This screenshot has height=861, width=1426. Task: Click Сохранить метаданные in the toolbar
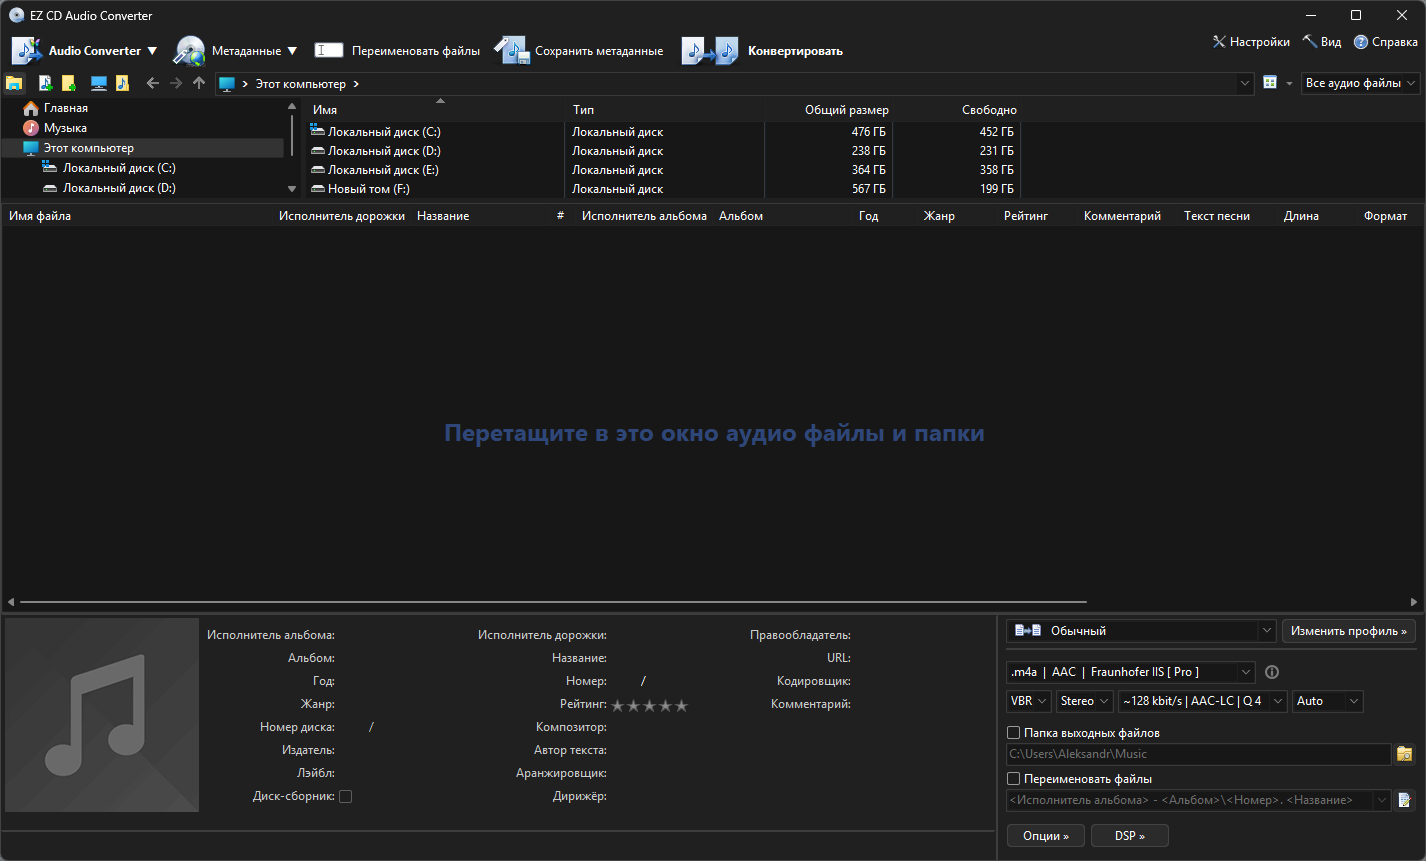pos(579,50)
